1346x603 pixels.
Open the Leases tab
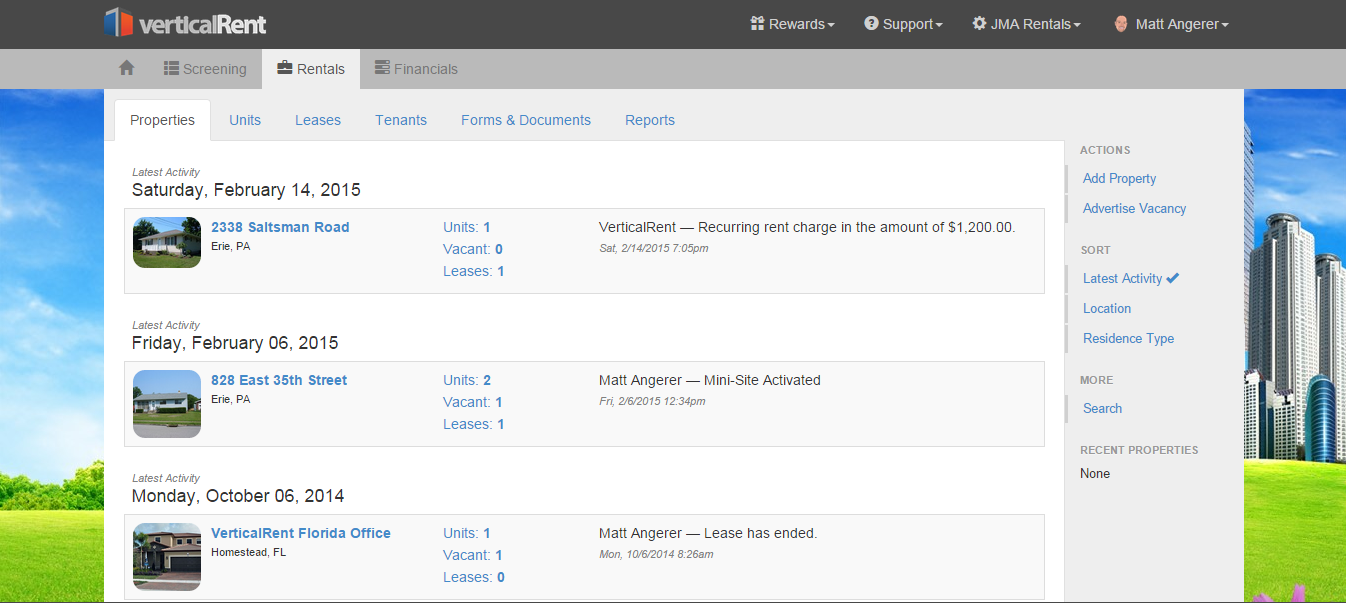point(318,120)
